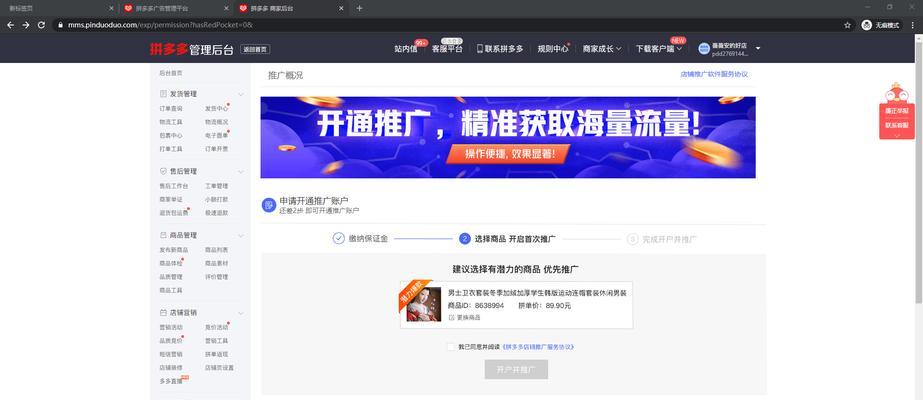Image resolution: width=923 pixels, height=400 pixels.
Task: Click the browser forward arrow
Action: tap(25, 25)
